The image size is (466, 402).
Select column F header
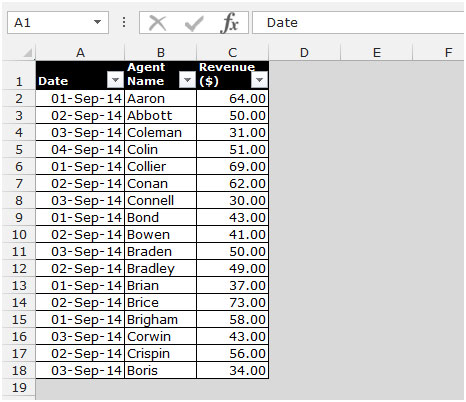coord(439,53)
